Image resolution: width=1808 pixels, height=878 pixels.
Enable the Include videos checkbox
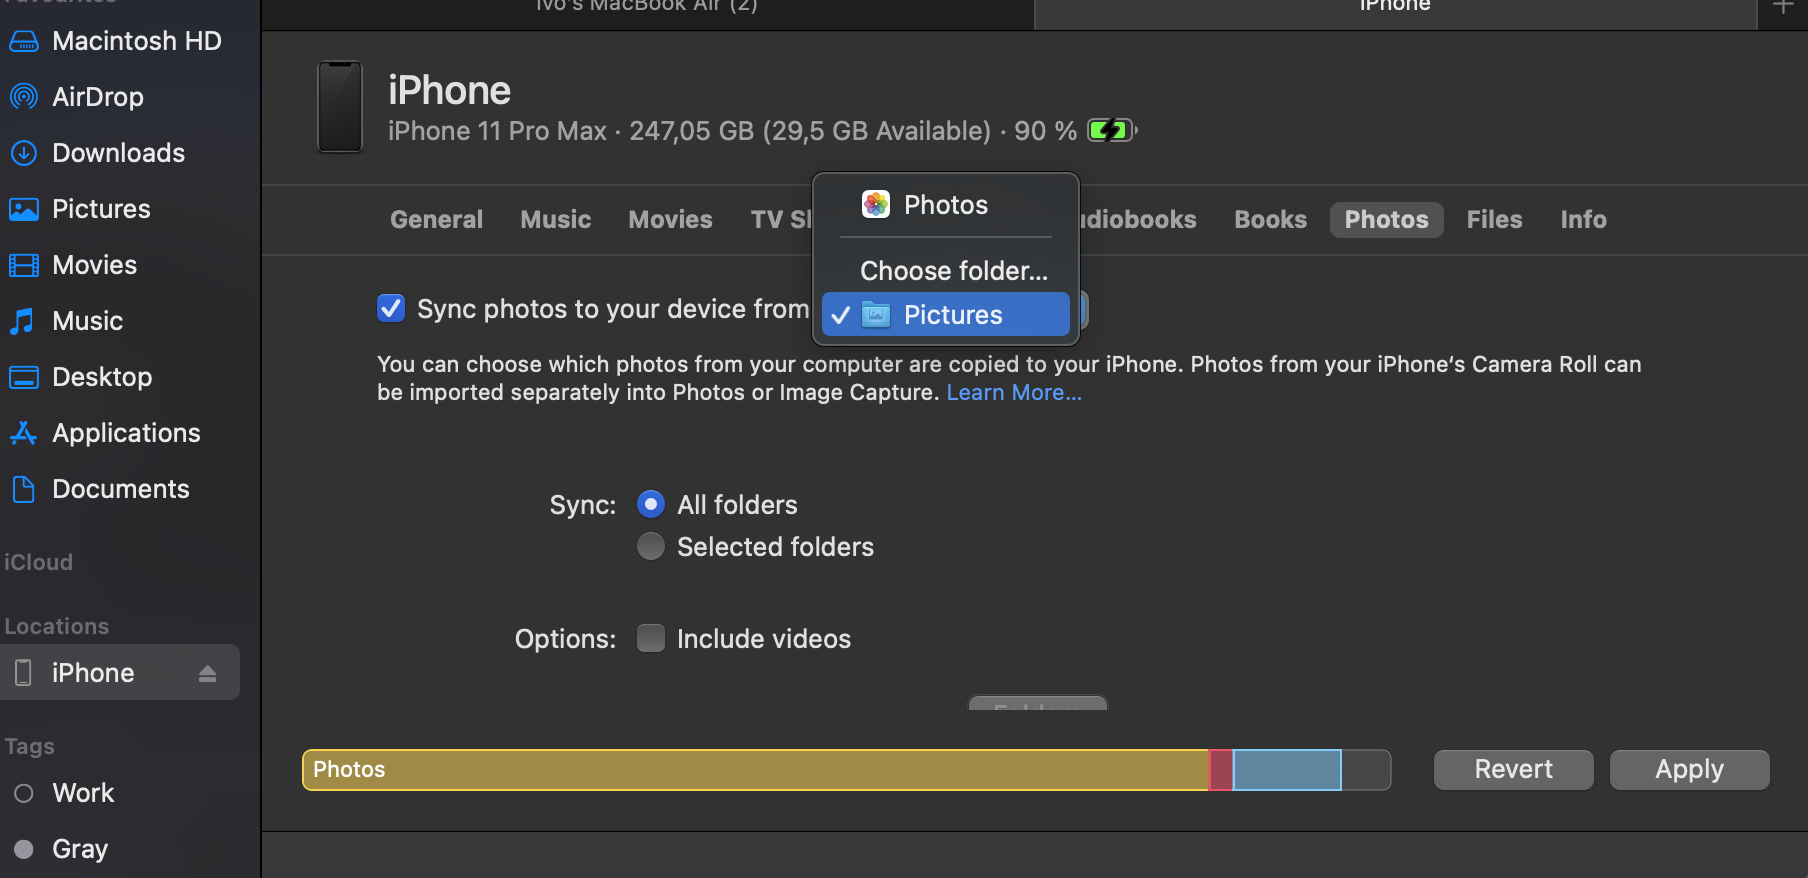tap(651, 638)
